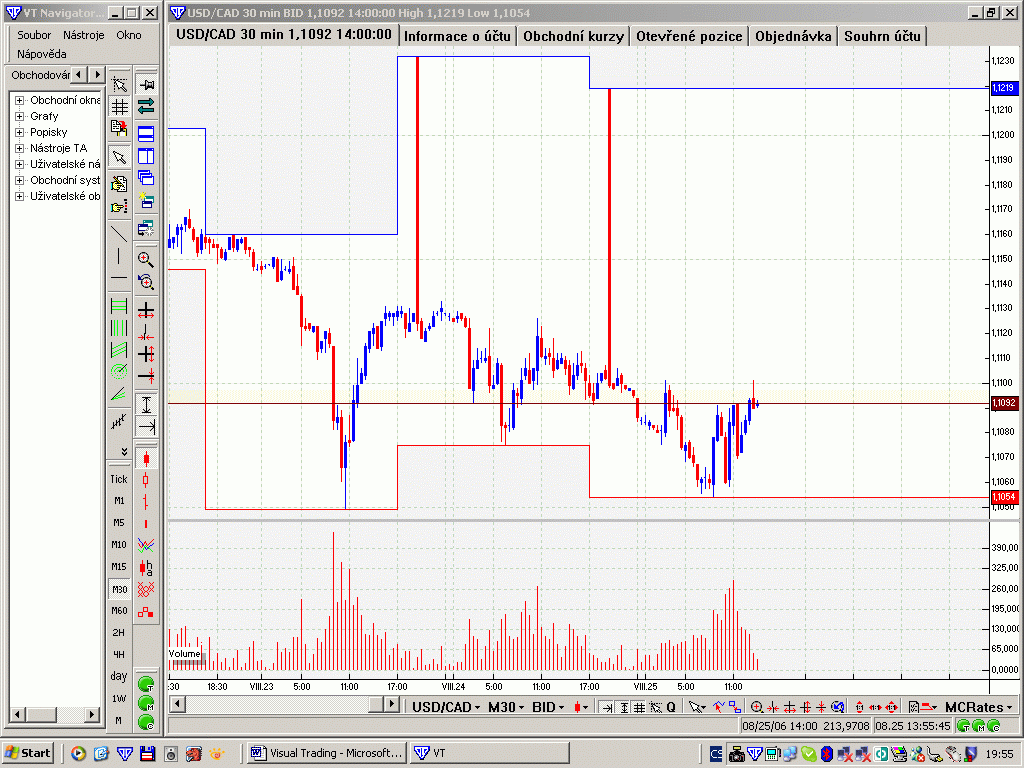Viewport: 1024px width, 768px height.
Task: Select the day timeframe button
Action: [x=119, y=676]
